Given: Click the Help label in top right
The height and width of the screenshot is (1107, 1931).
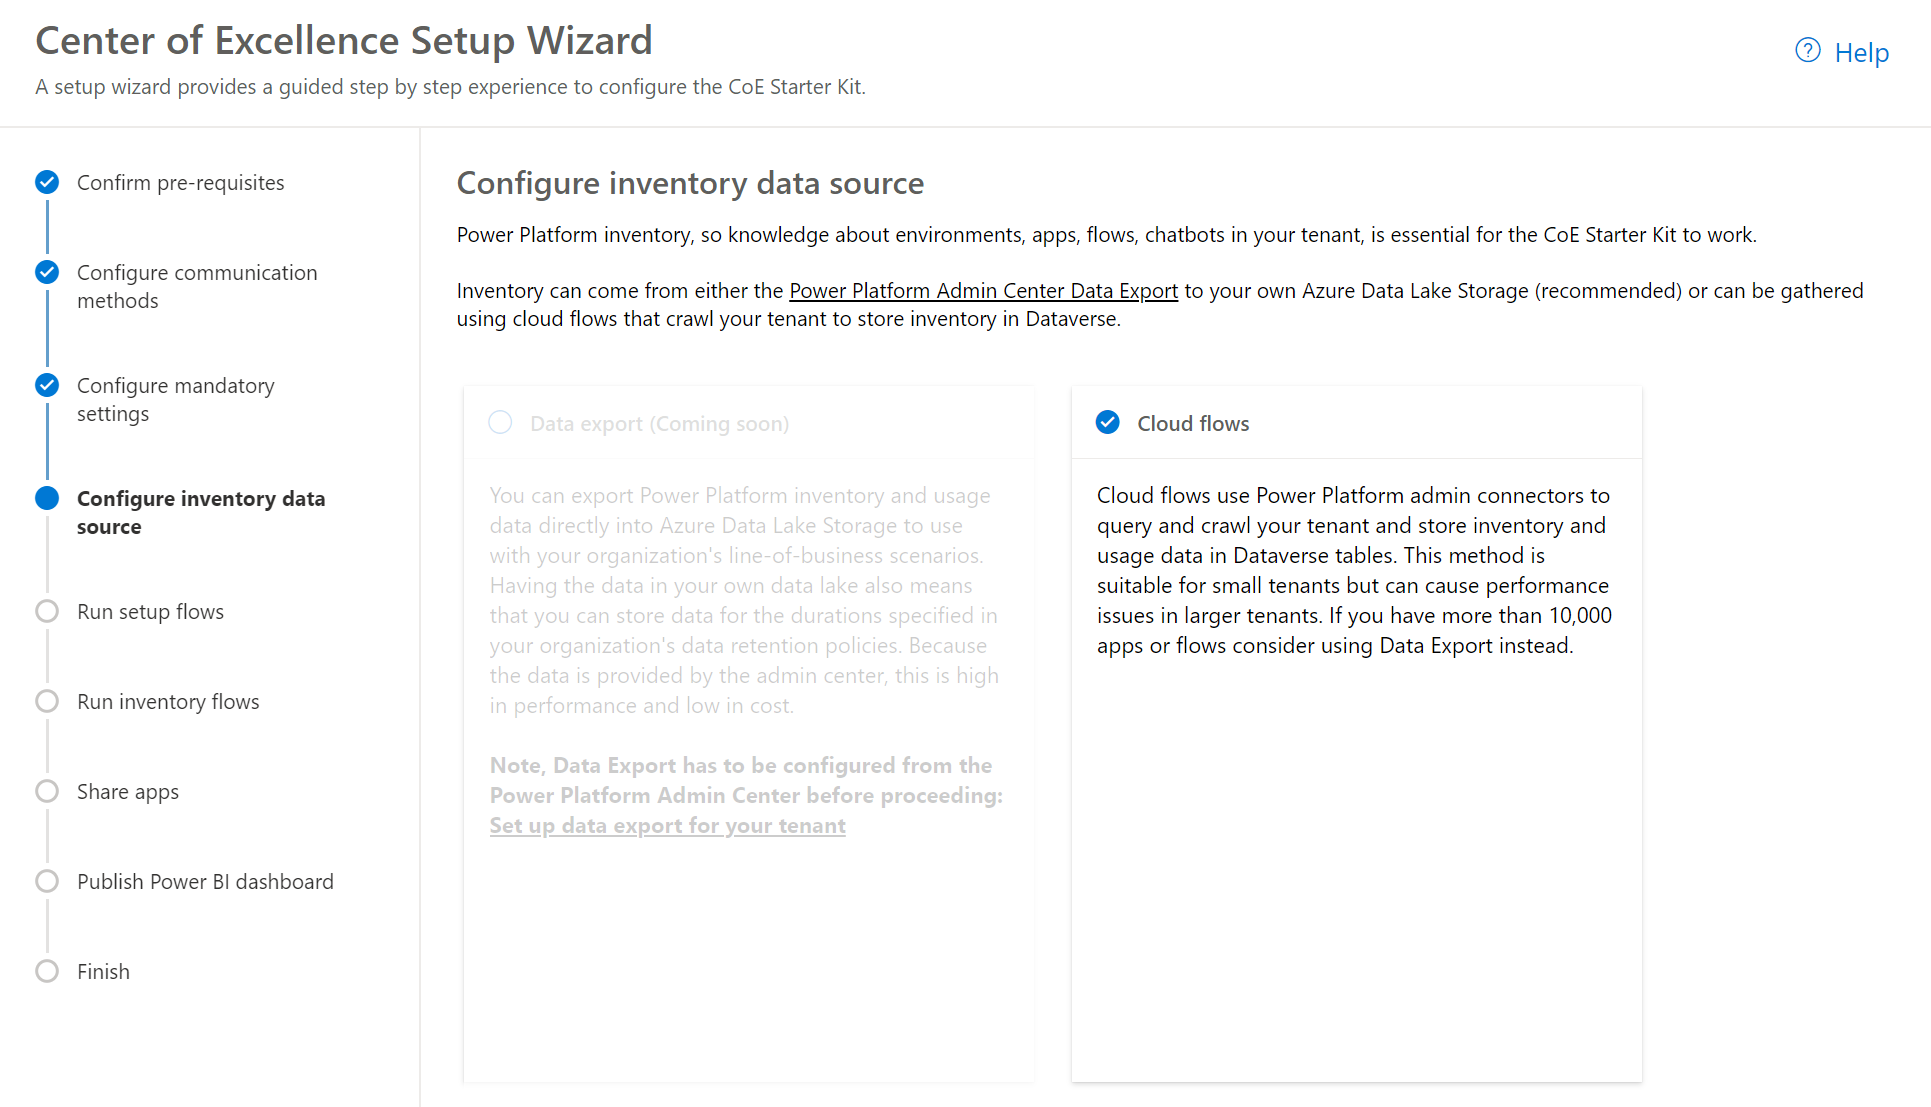Looking at the screenshot, I should [x=1861, y=51].
